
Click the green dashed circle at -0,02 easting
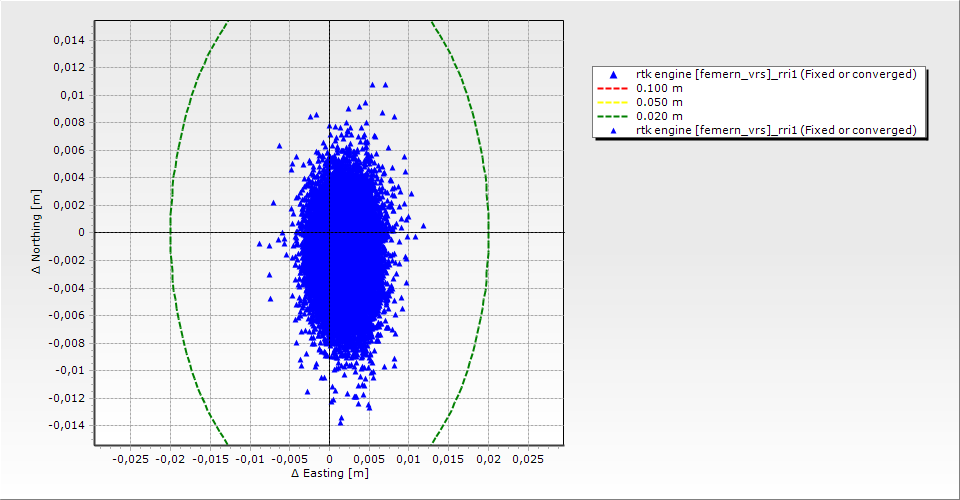click(170, 232)
